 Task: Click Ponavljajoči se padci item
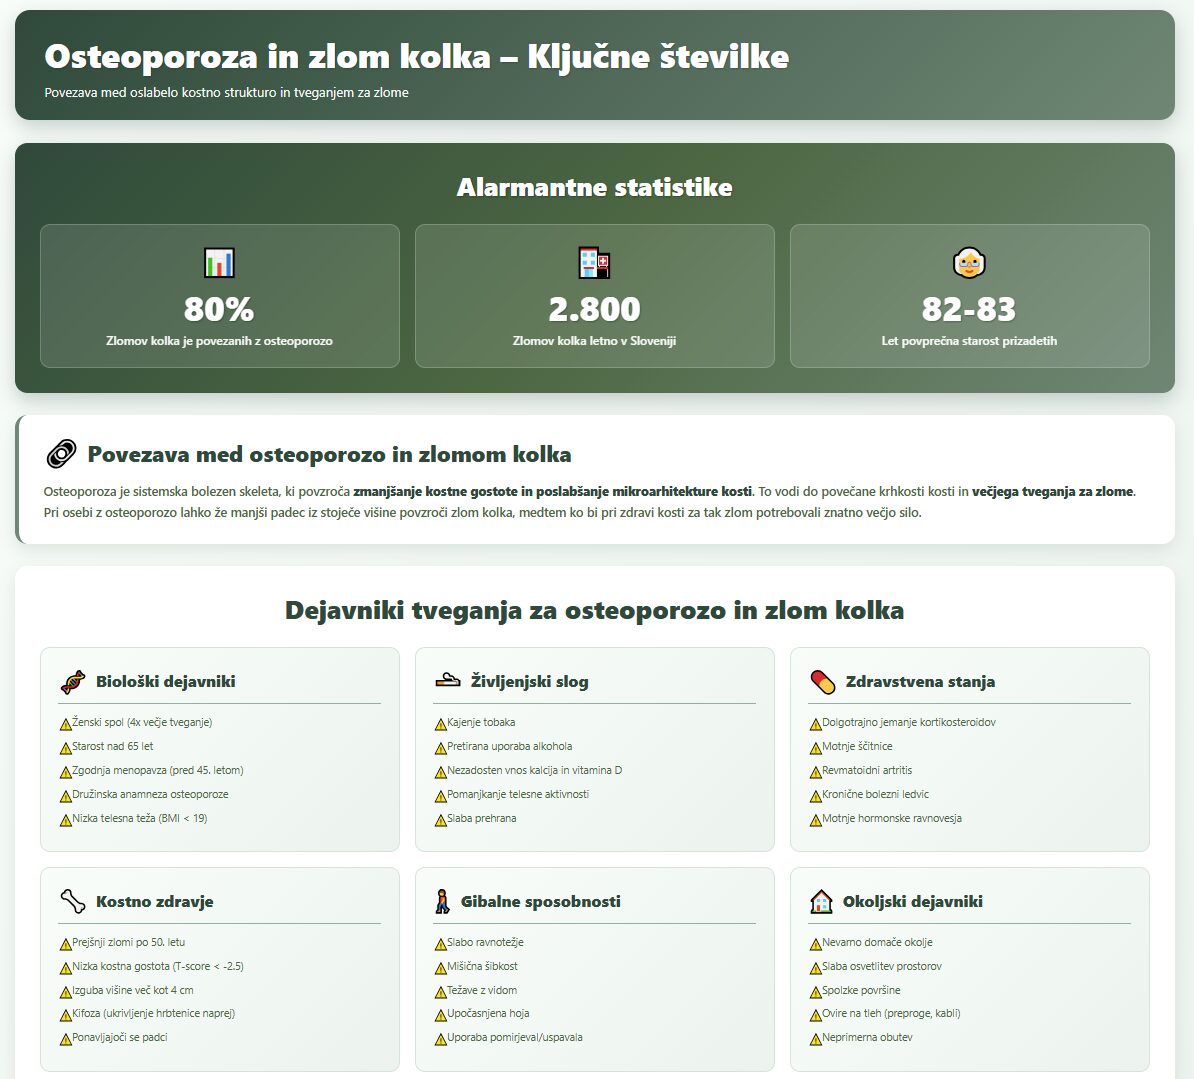pyautogui.click(x=120, y=1038)
